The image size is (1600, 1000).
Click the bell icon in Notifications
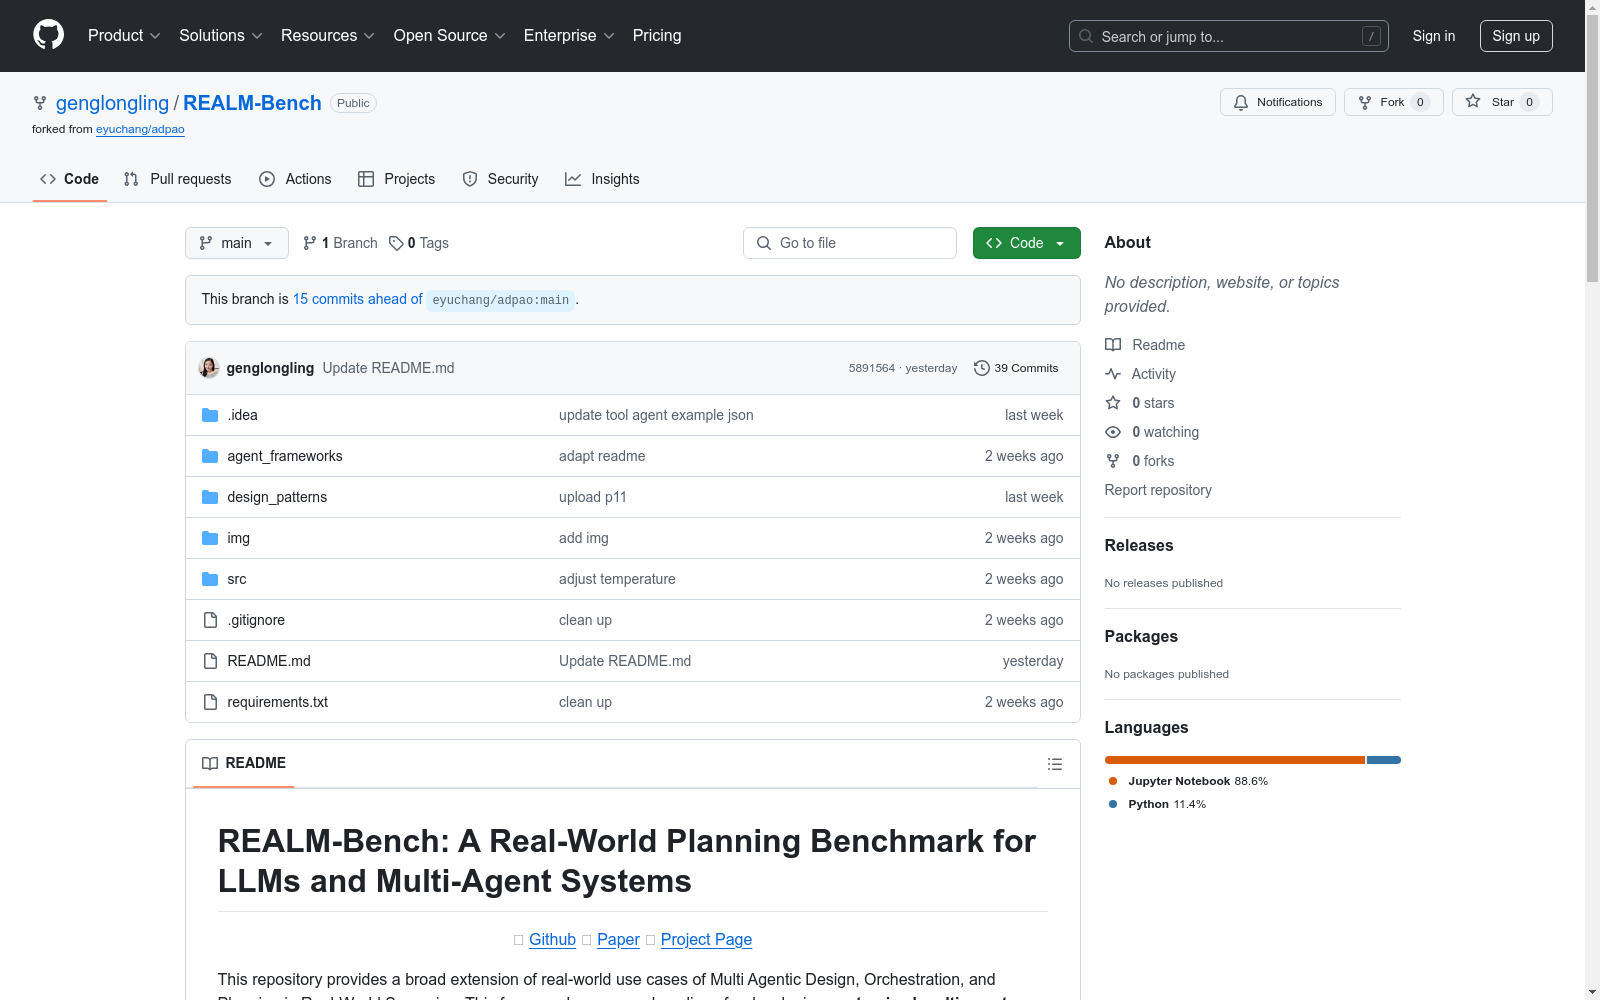(1241, 102)
